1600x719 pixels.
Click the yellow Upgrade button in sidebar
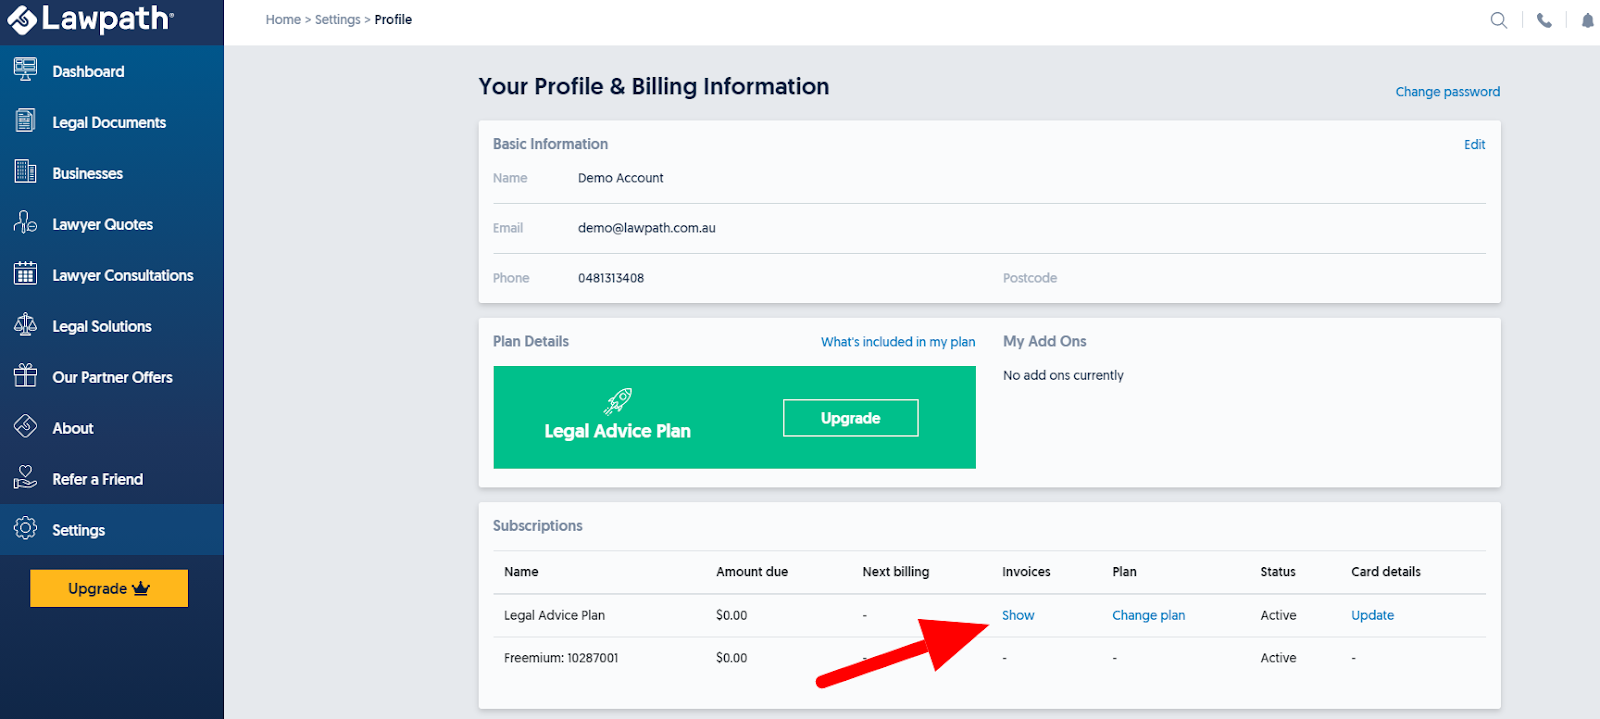pos(109,588)
